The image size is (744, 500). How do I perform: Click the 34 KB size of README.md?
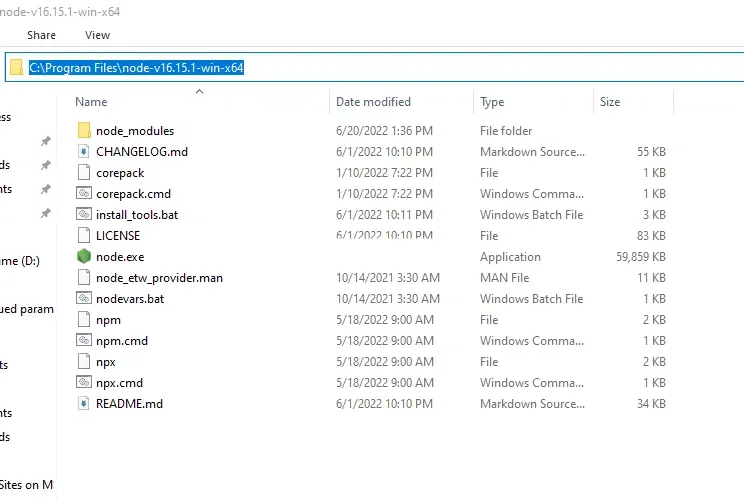tap(651, 404)
